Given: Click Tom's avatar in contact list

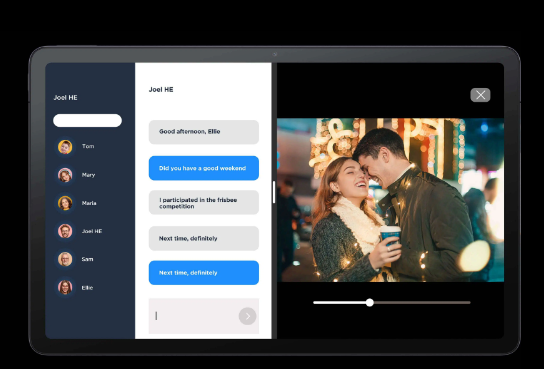Looking at the screenshot, I should click(65, 147).
